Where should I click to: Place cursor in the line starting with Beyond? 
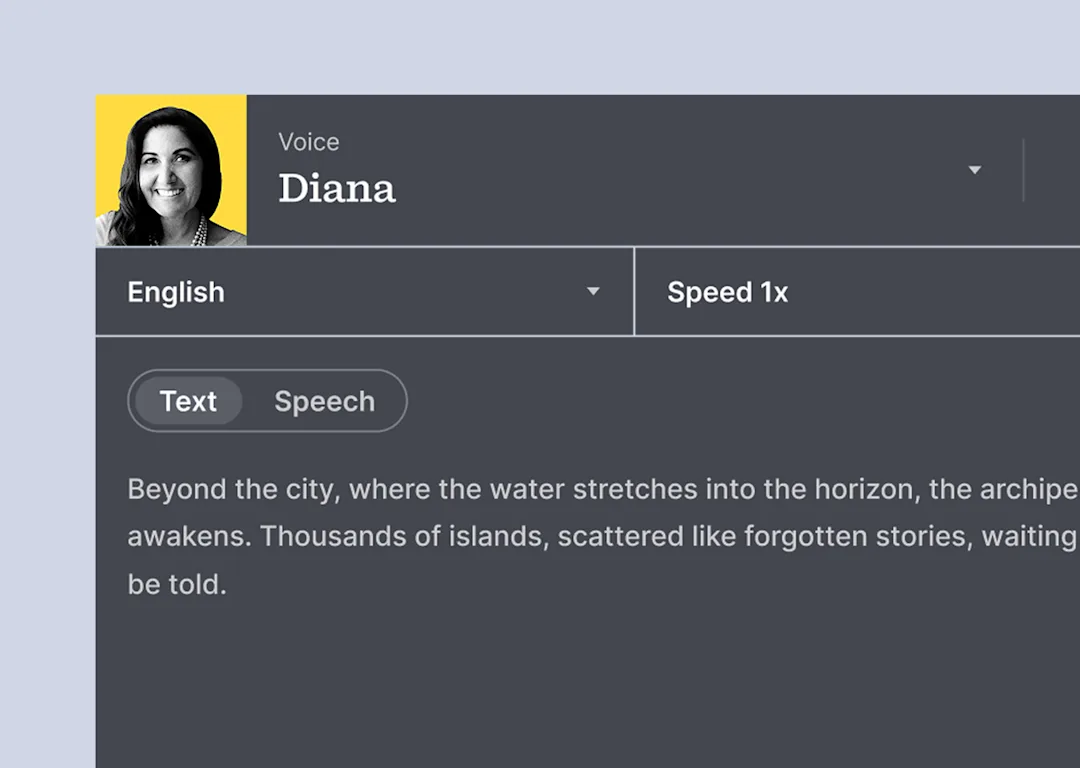(603, 490)
